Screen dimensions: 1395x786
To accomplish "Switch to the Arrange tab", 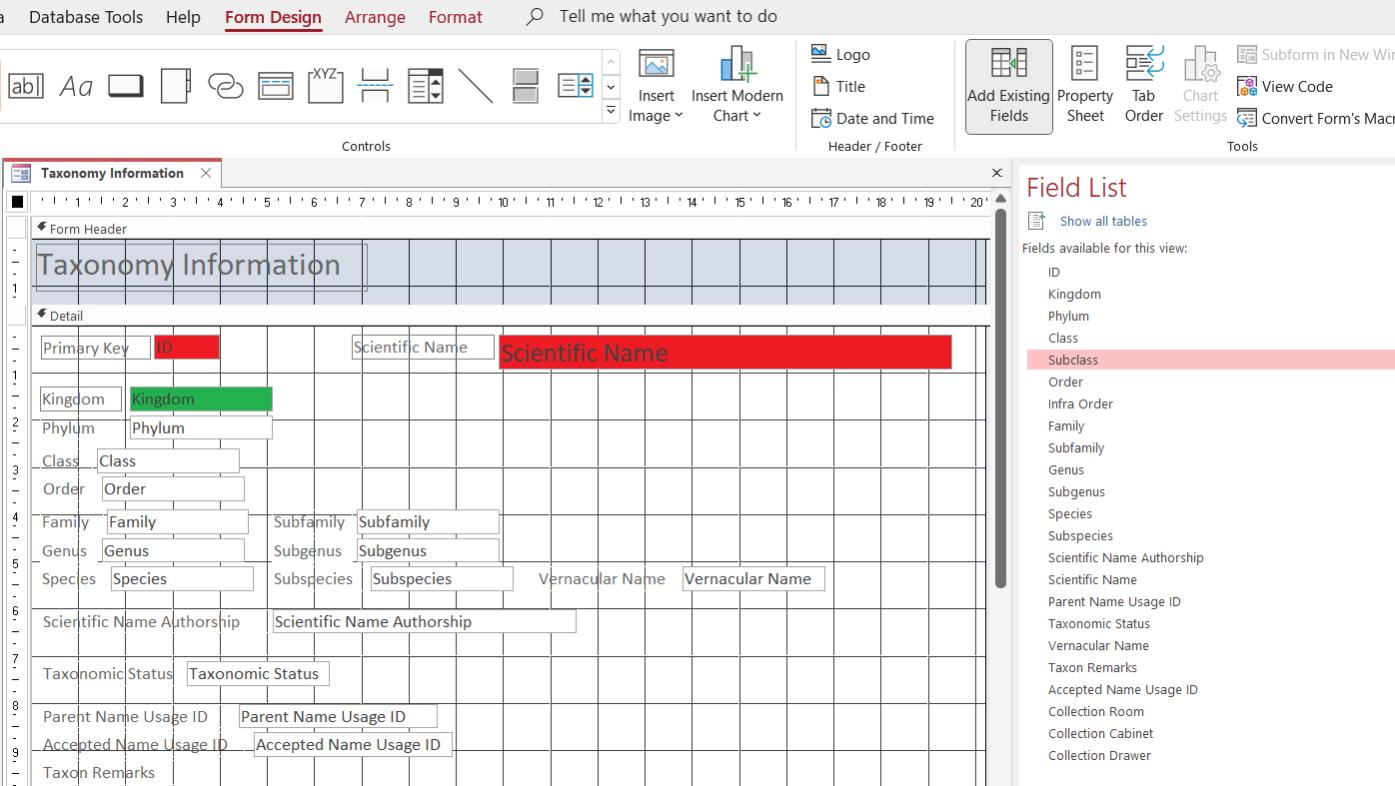I will coord(375,17).
